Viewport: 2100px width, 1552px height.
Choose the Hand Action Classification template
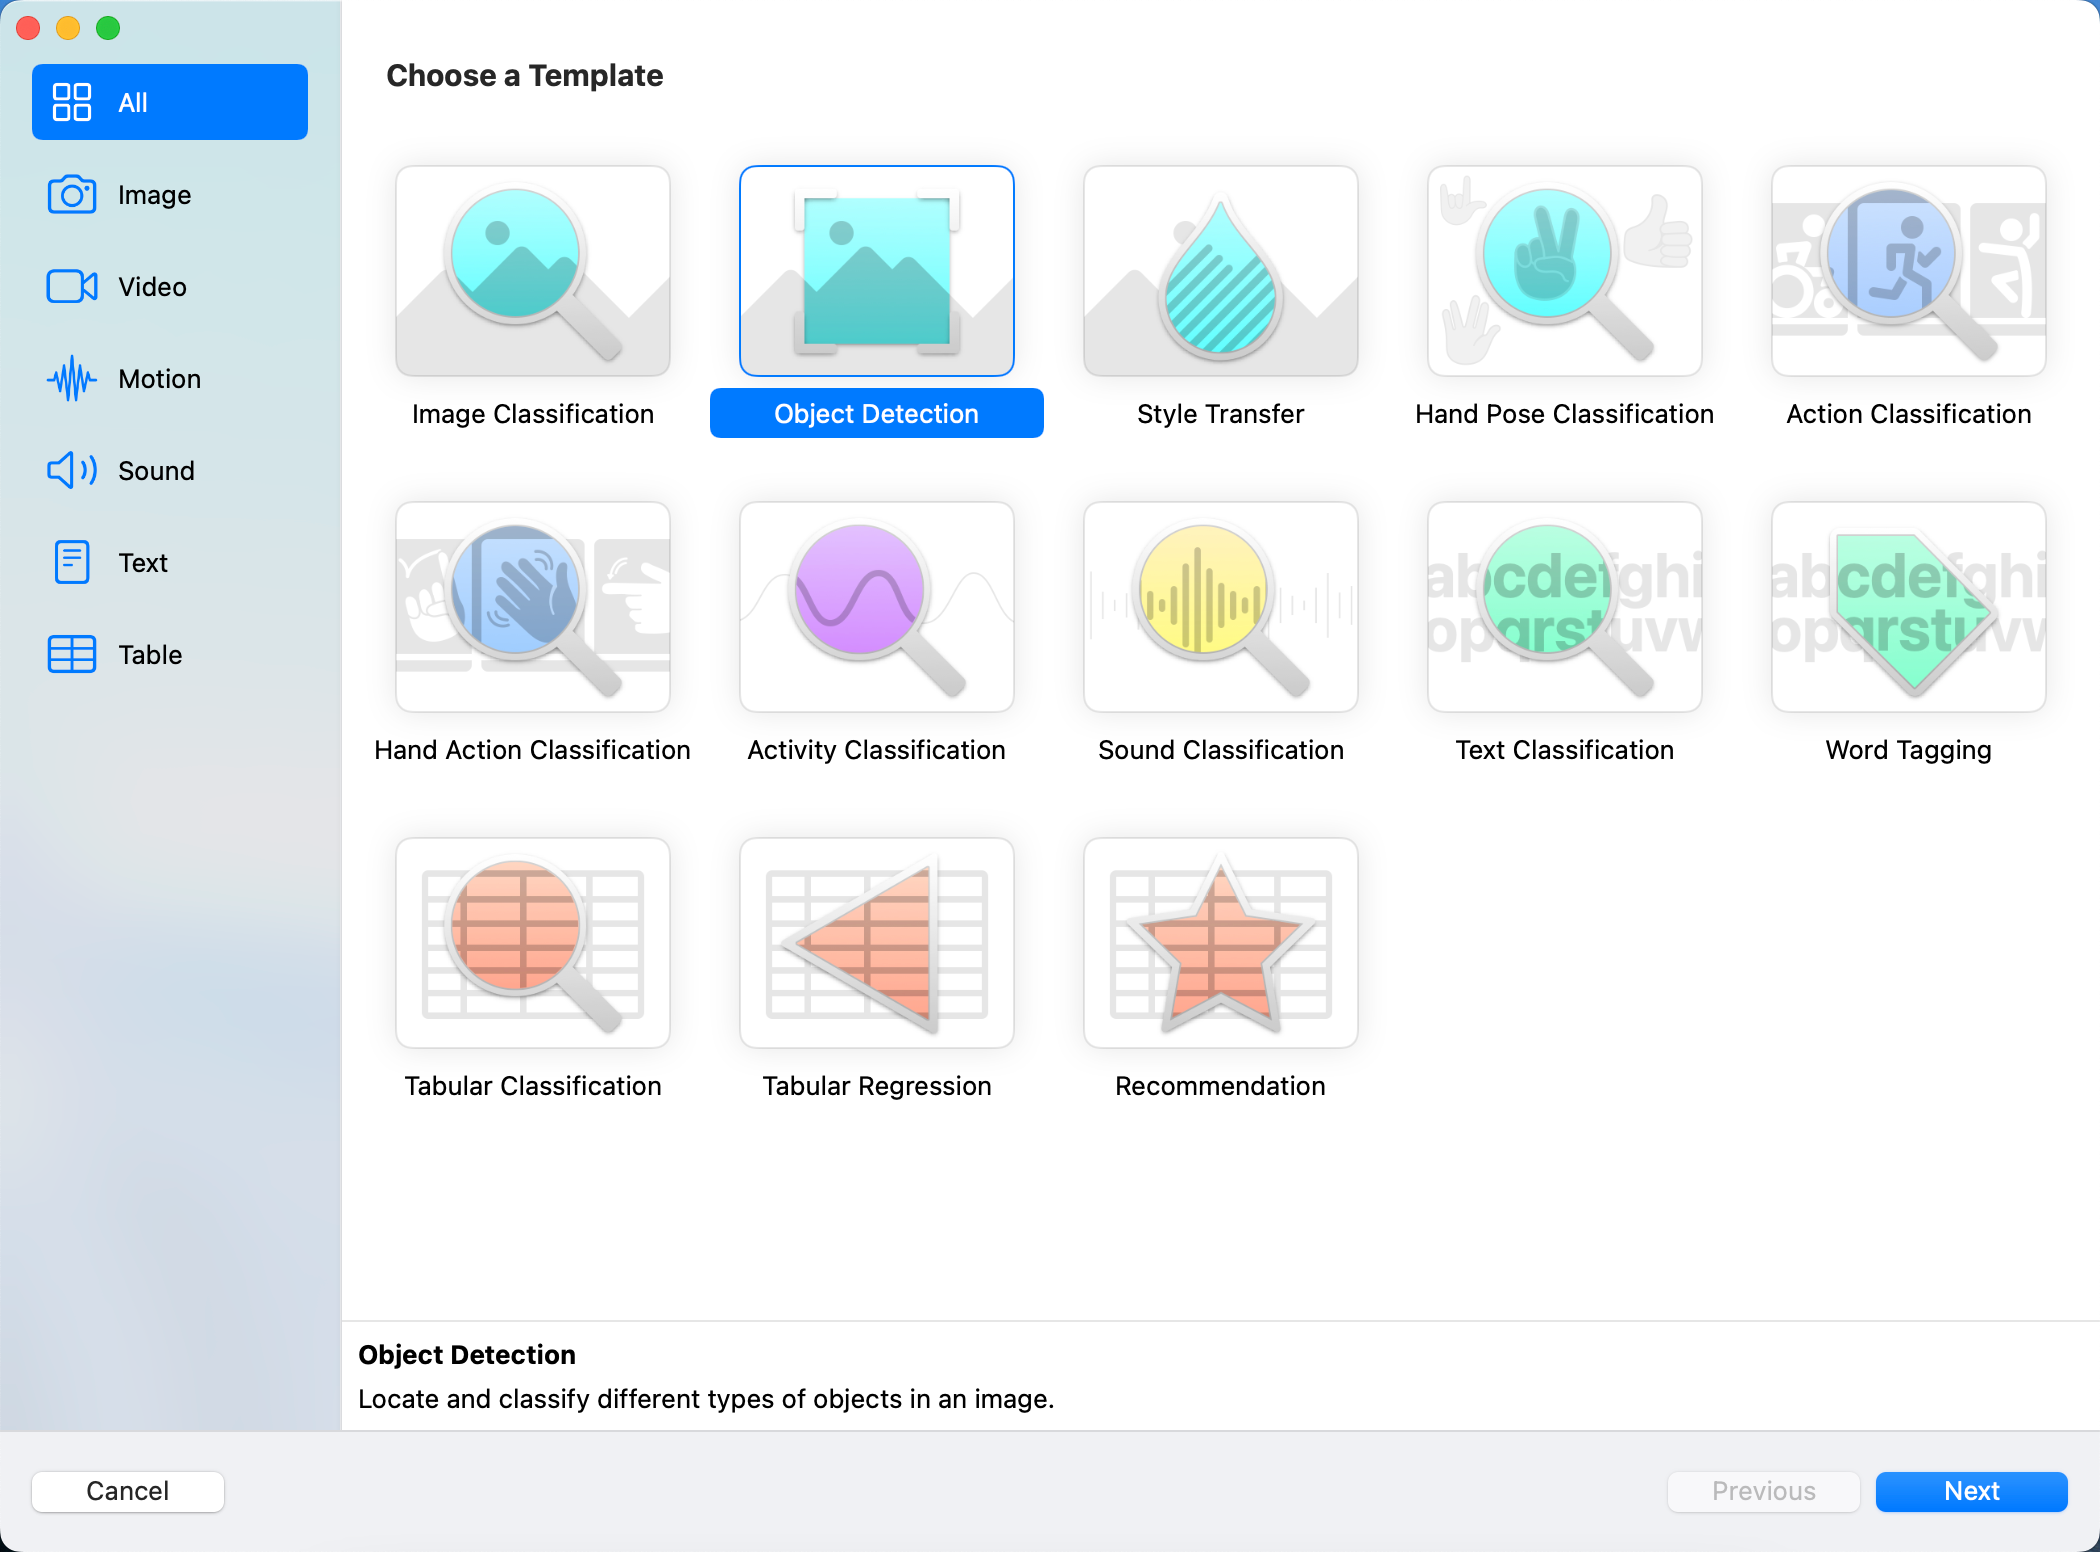click(532, 606)
